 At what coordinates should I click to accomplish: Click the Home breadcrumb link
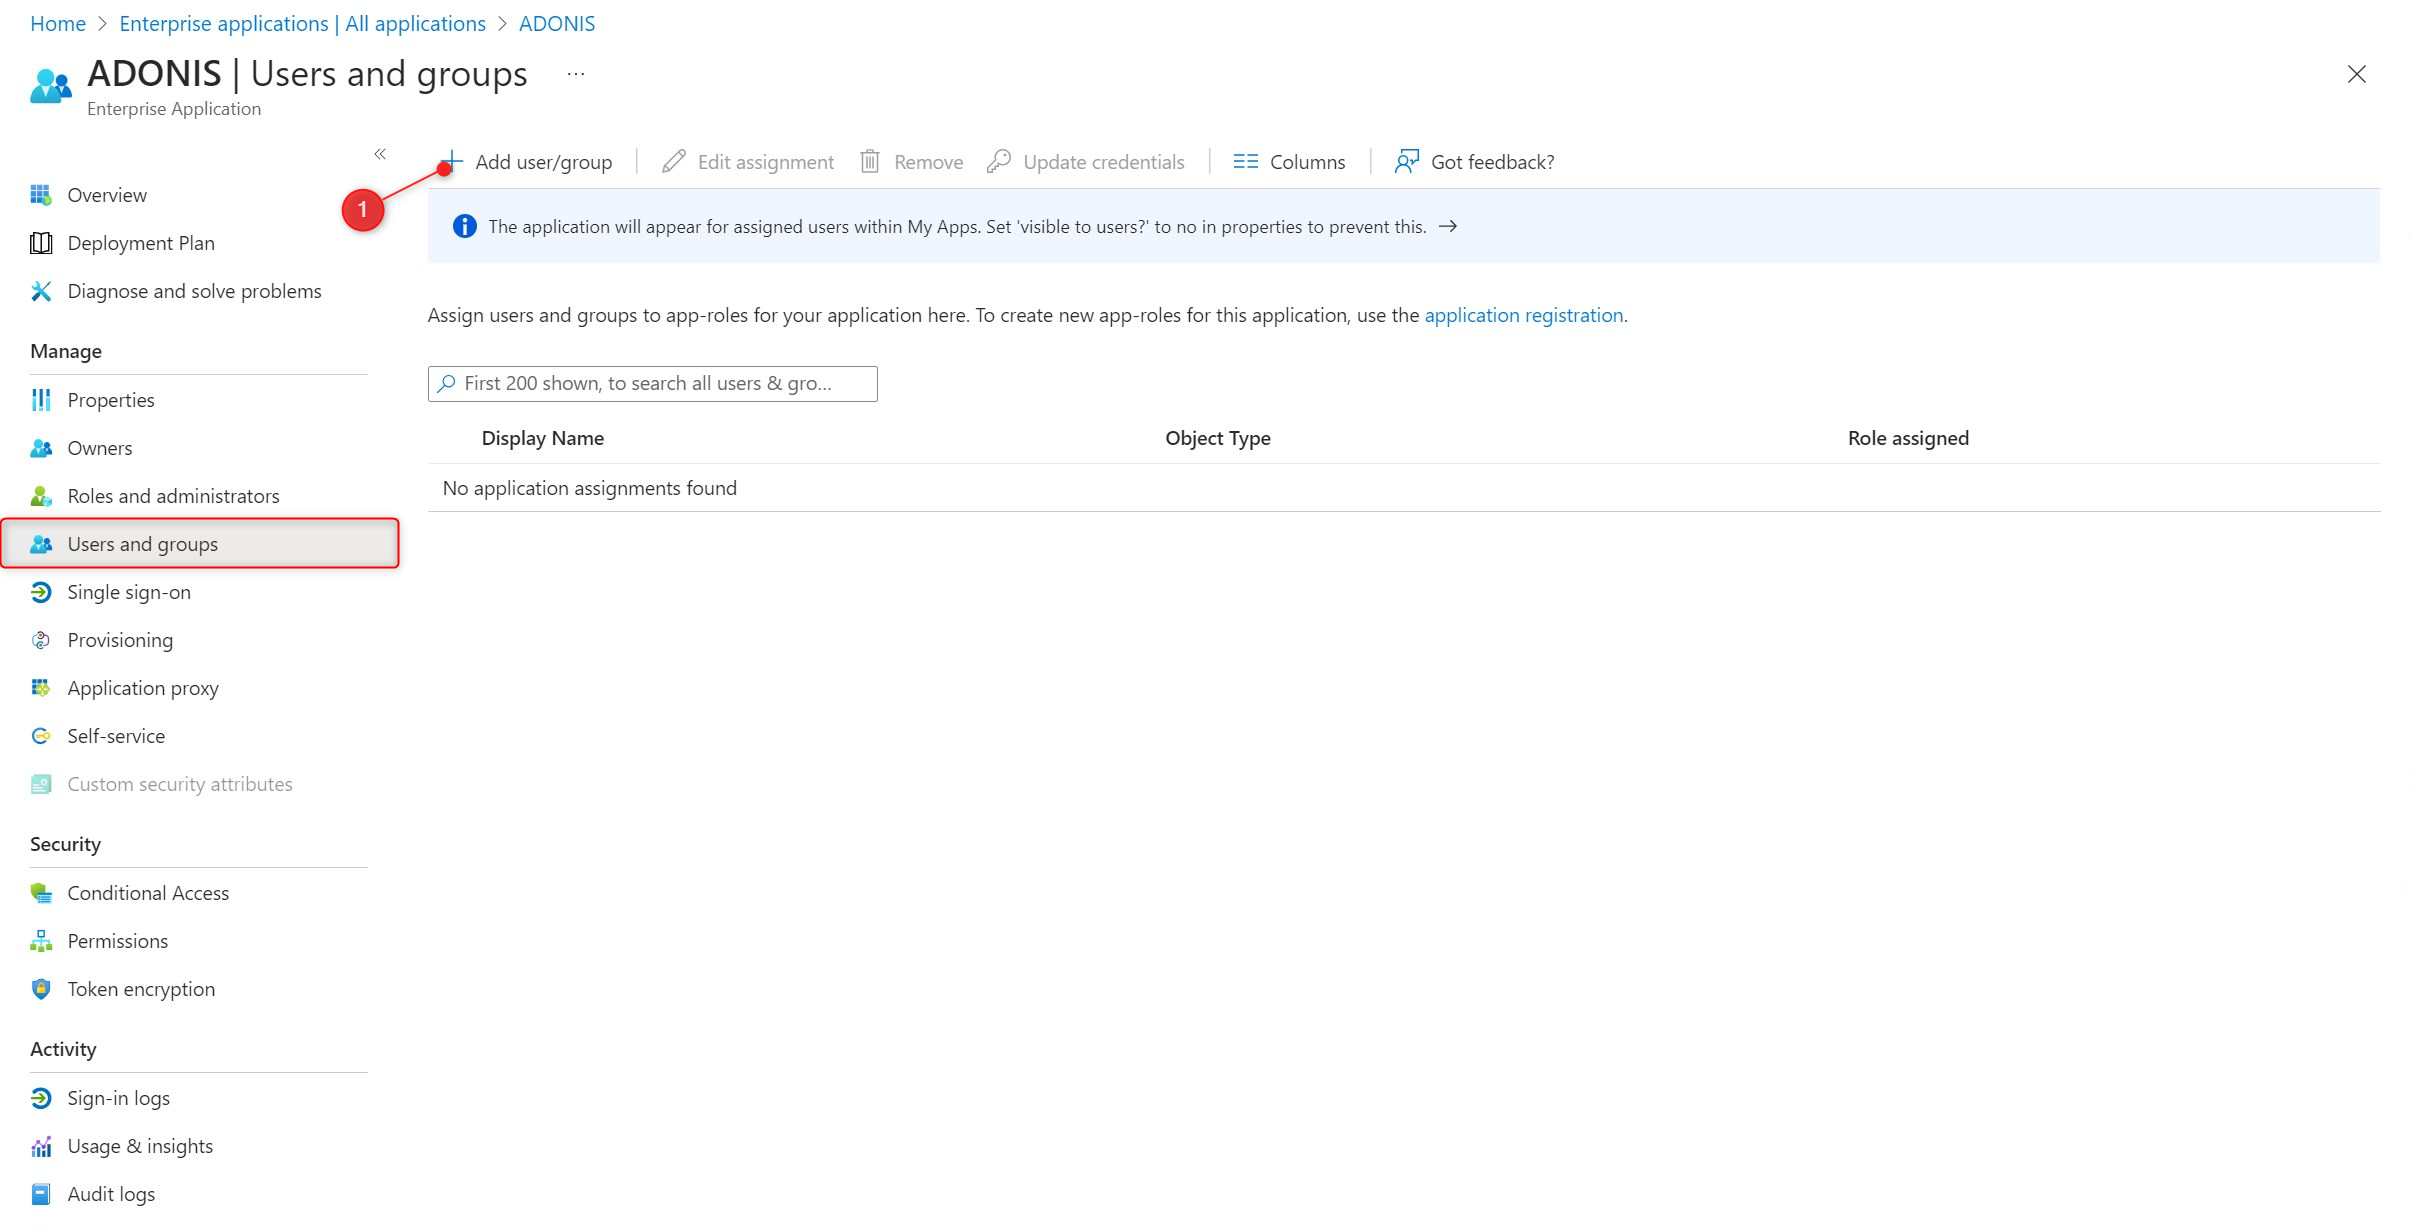pyautogui.click(x=57, y=23)
